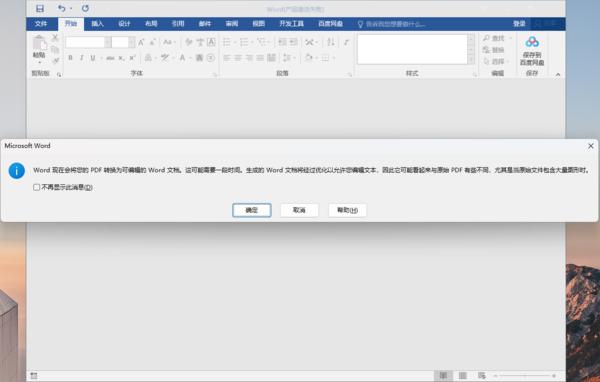Click the 确定 button in the dialog

coord(252,210)
